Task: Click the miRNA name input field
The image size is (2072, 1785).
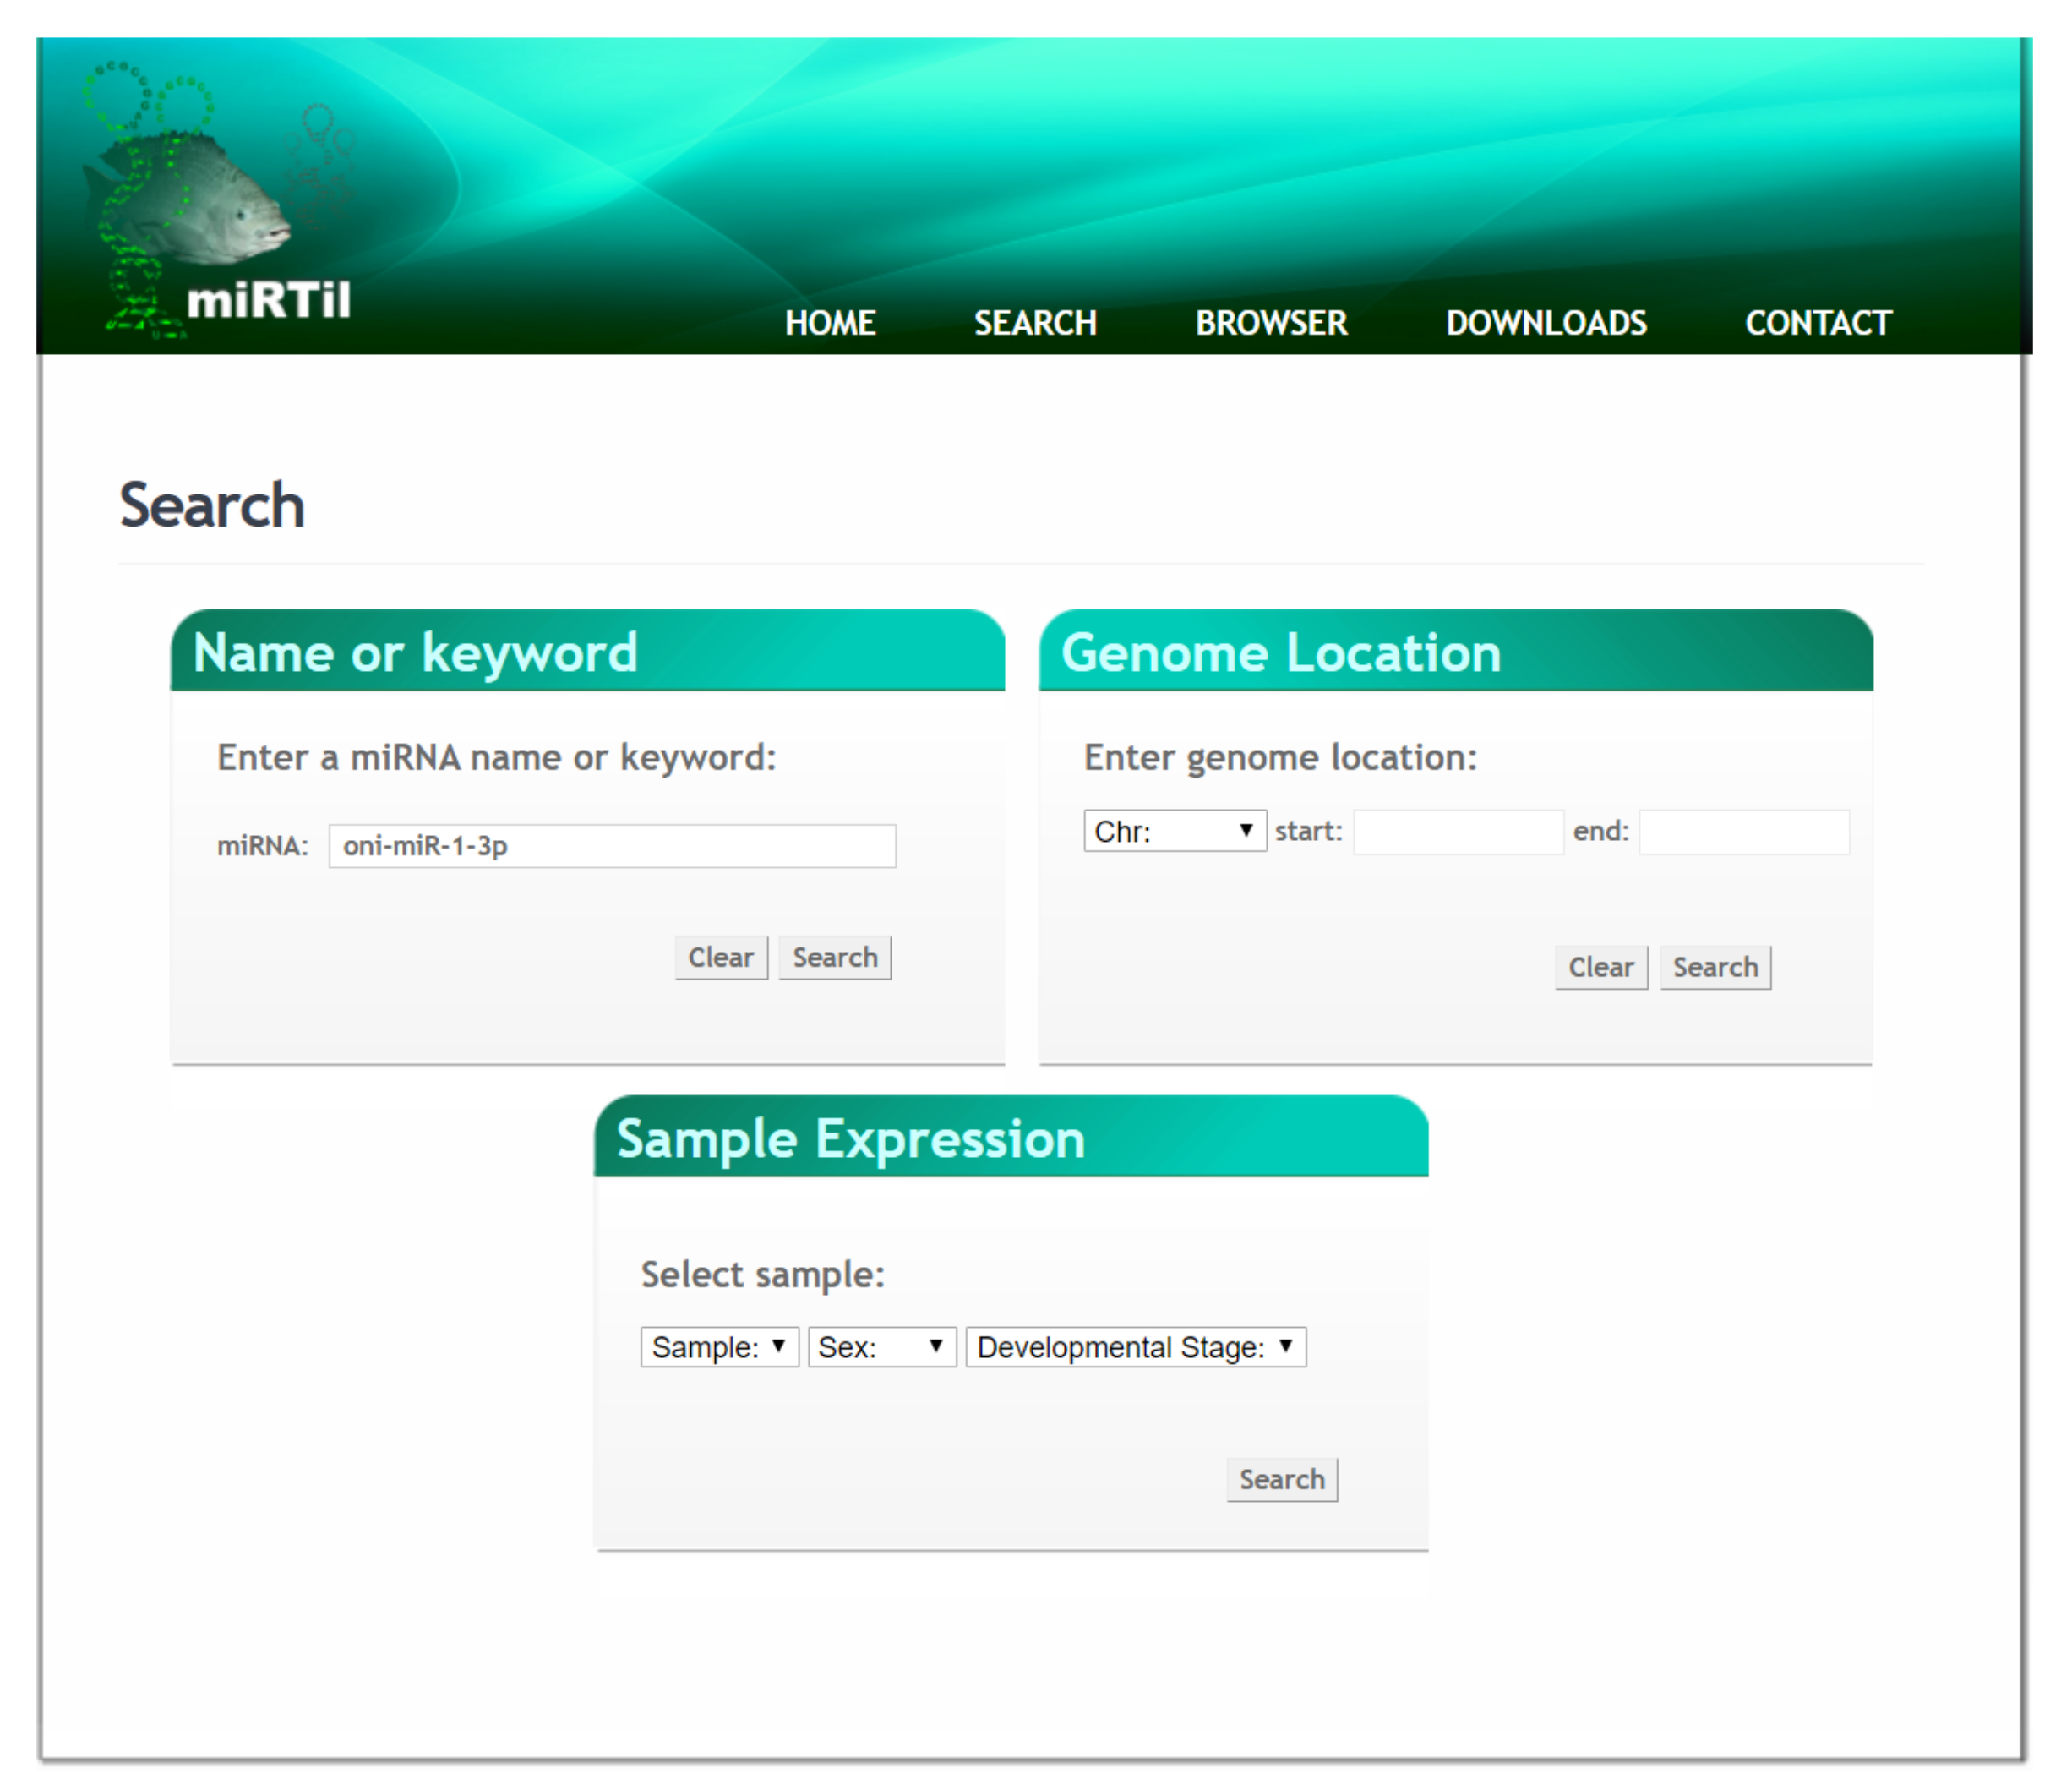Action: tap(611, 846)
